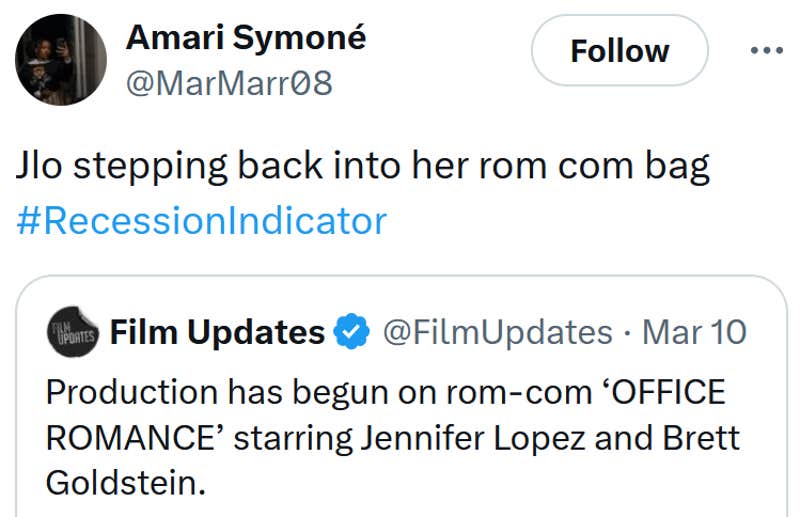Open the @MarMarr08 handle
The width and height of the screenshot is (800, 517).
tap(228, 83)
